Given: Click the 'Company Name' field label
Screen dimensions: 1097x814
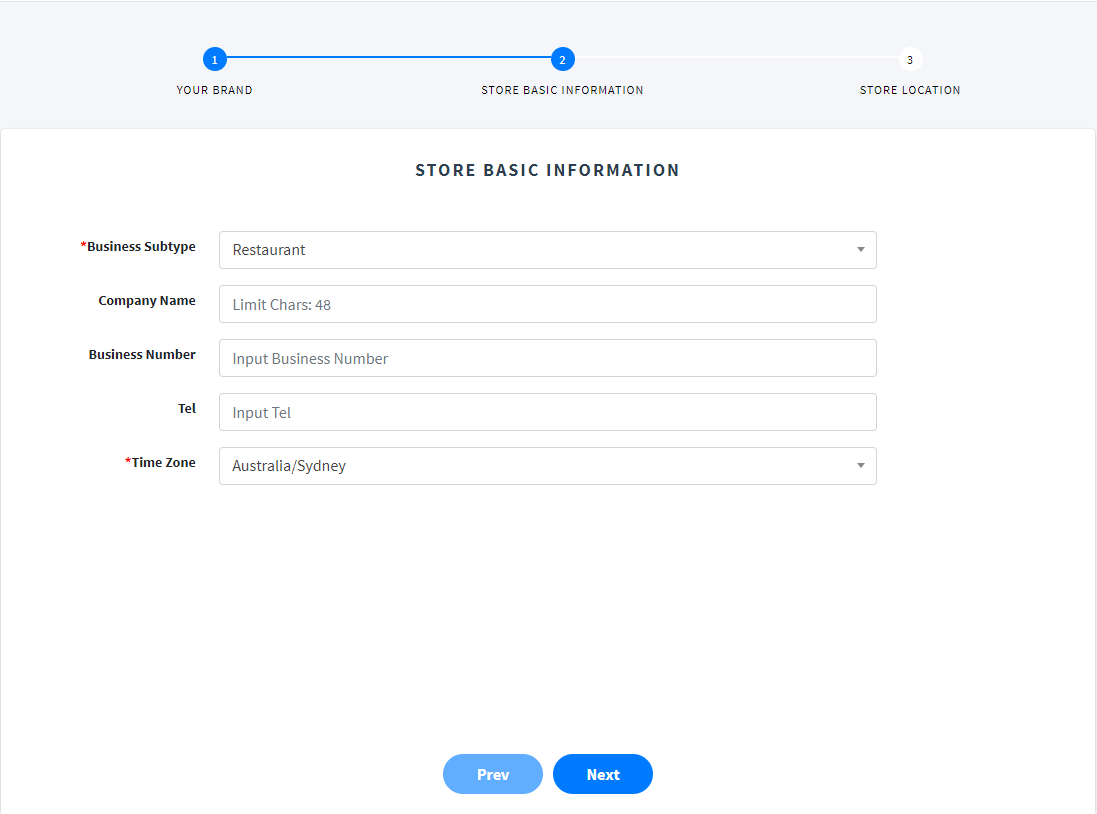Looking at the screenshot, I should [147, 301].
